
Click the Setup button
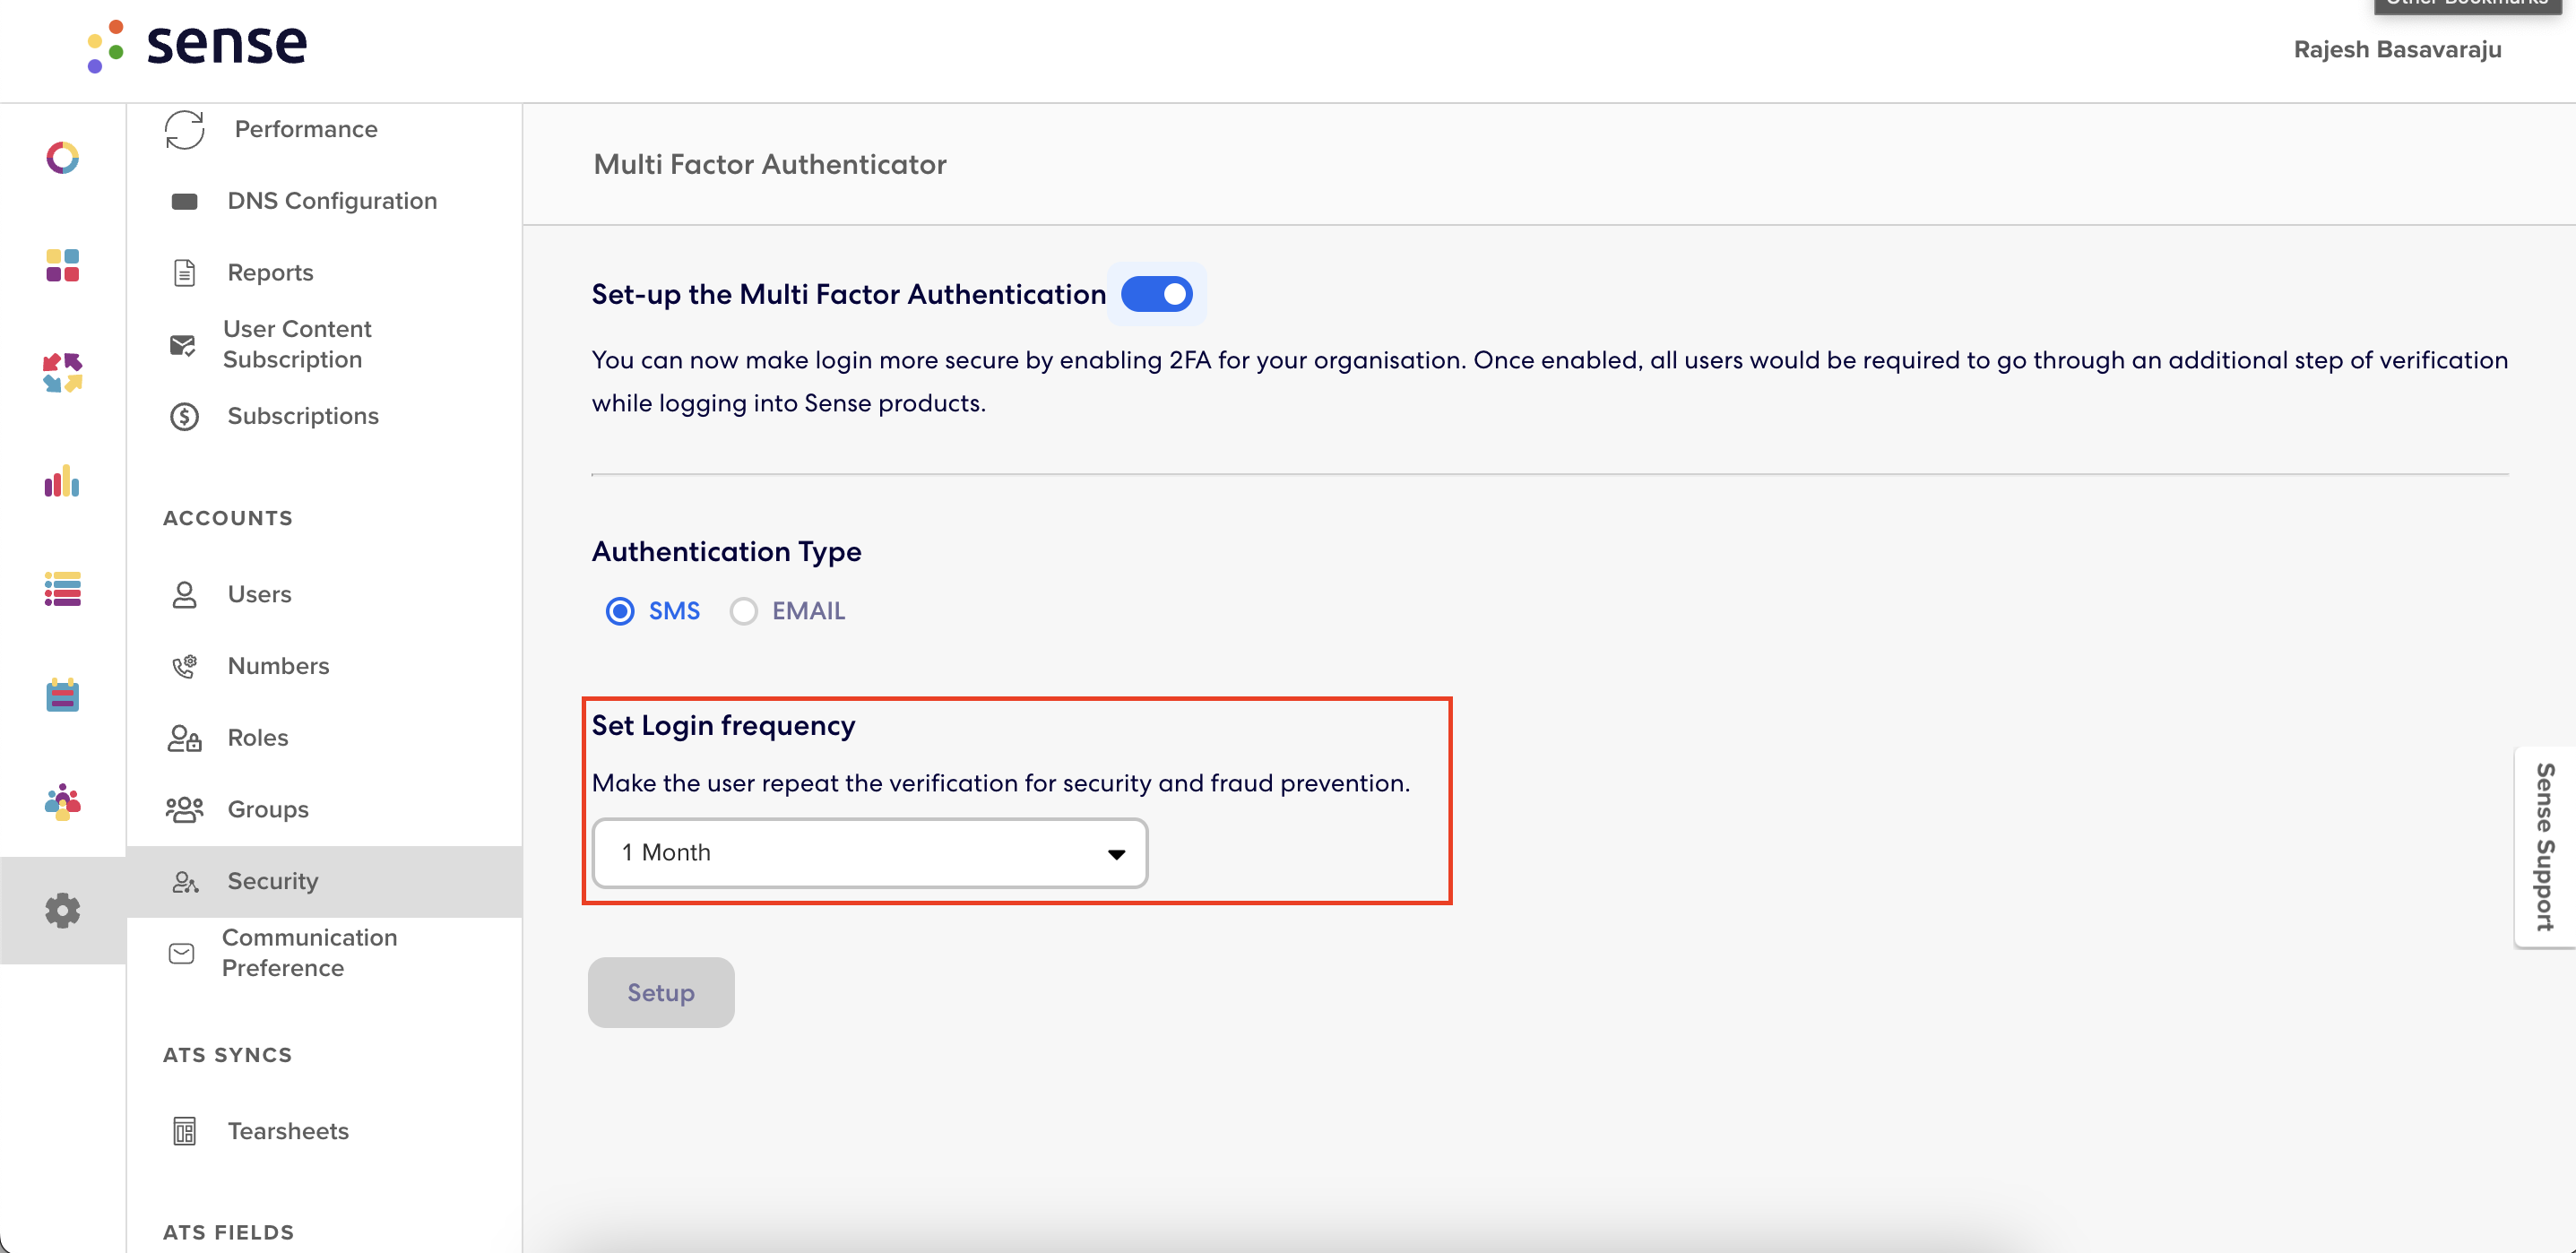pyautogui.click(x=660, y=992)
